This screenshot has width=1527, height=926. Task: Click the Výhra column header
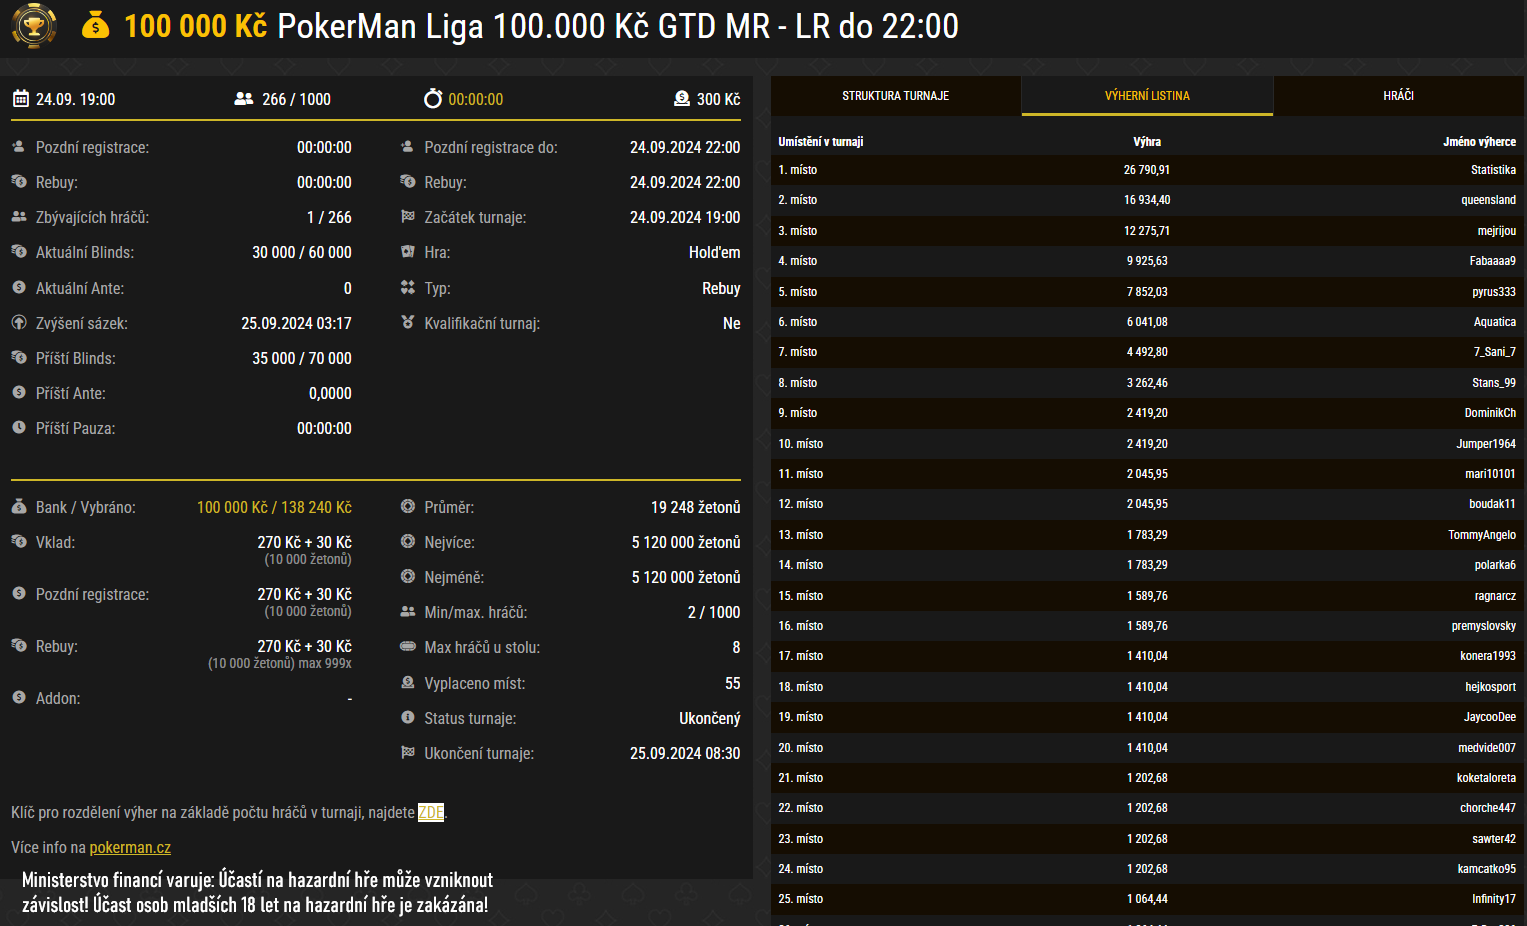tap(1147, 142)
